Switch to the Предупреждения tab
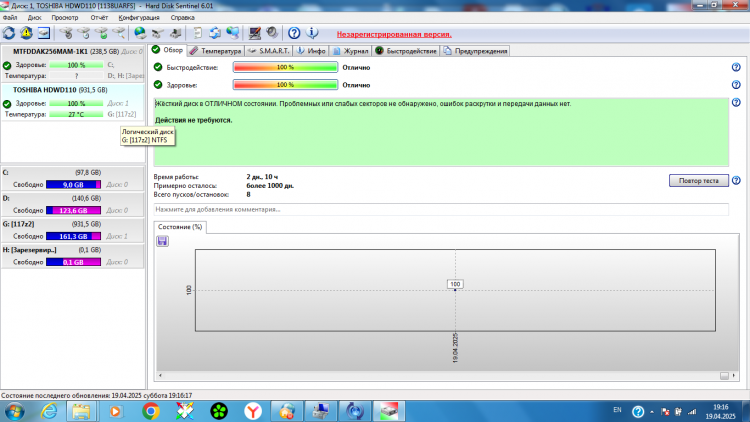The width and height of the screenshot is (750, 422). (x=475, y=51)
